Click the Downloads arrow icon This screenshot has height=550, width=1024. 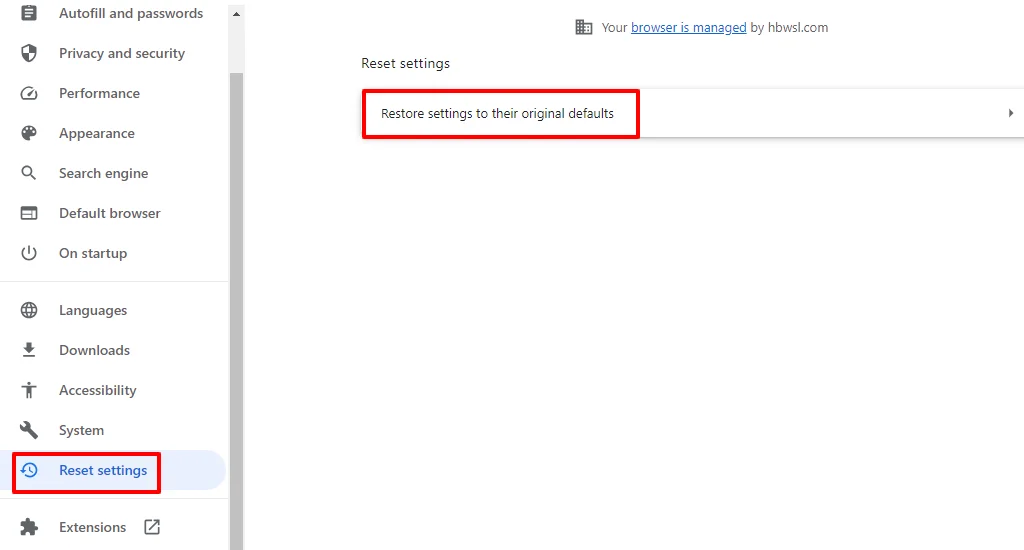(29, 350)
